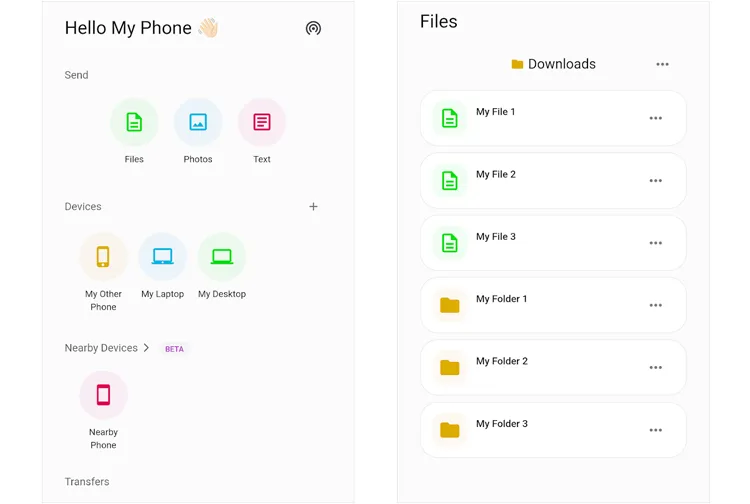Click the Transfers section heading
Screen dimensions: 750x504
coord(87,482)
